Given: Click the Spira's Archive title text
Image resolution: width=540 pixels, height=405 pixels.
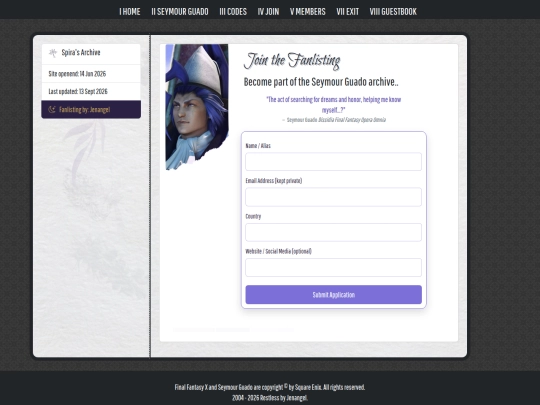Looking at the screenshot, I should [81, 53].
